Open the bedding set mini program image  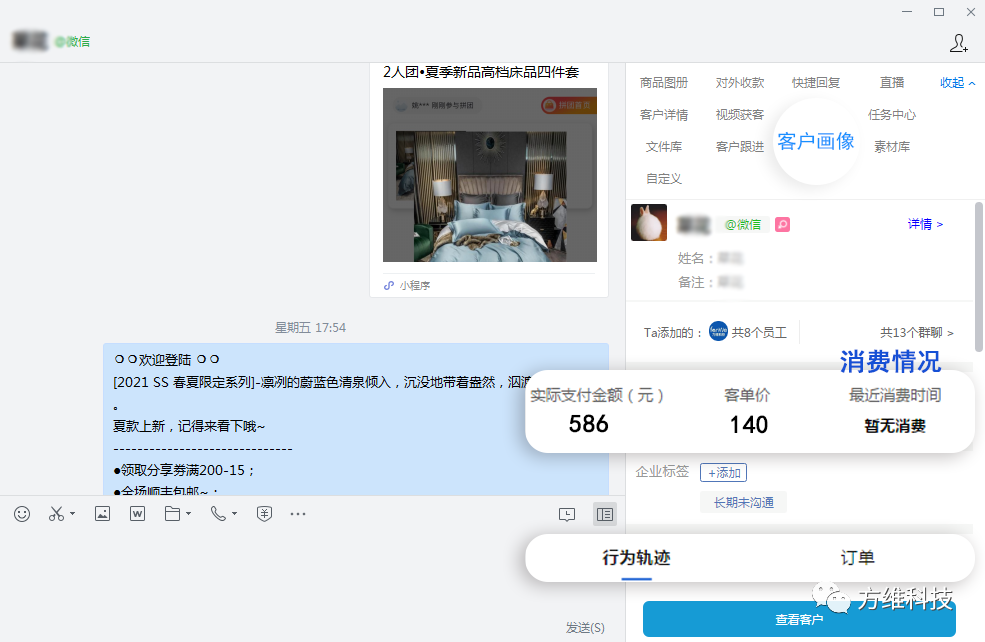click(x=489, y=175)
